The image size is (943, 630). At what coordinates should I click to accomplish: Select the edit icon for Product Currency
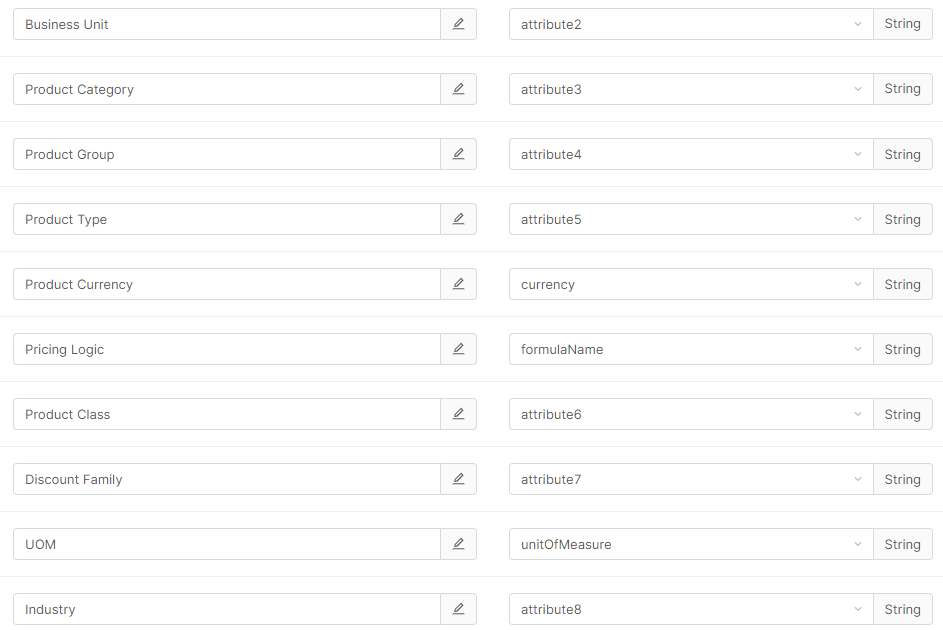458,284
